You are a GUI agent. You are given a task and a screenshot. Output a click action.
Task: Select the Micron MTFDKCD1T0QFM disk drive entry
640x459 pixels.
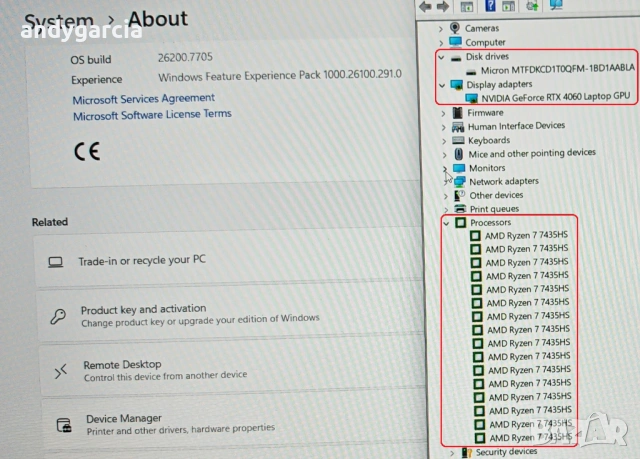coord(557,70)
